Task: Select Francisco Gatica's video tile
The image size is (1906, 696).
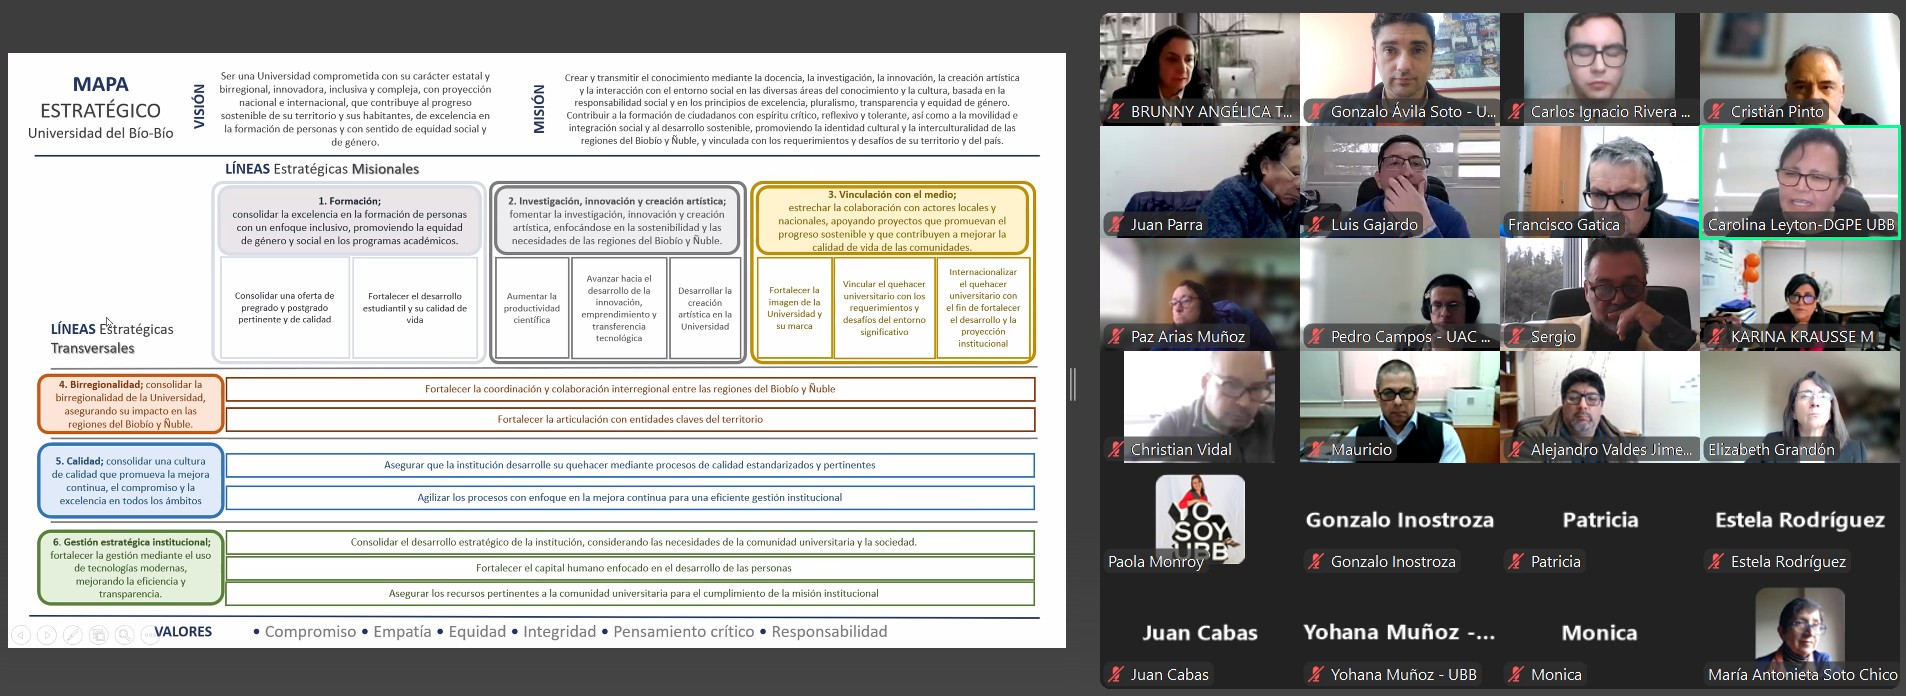Action: tap(1600, 182)
